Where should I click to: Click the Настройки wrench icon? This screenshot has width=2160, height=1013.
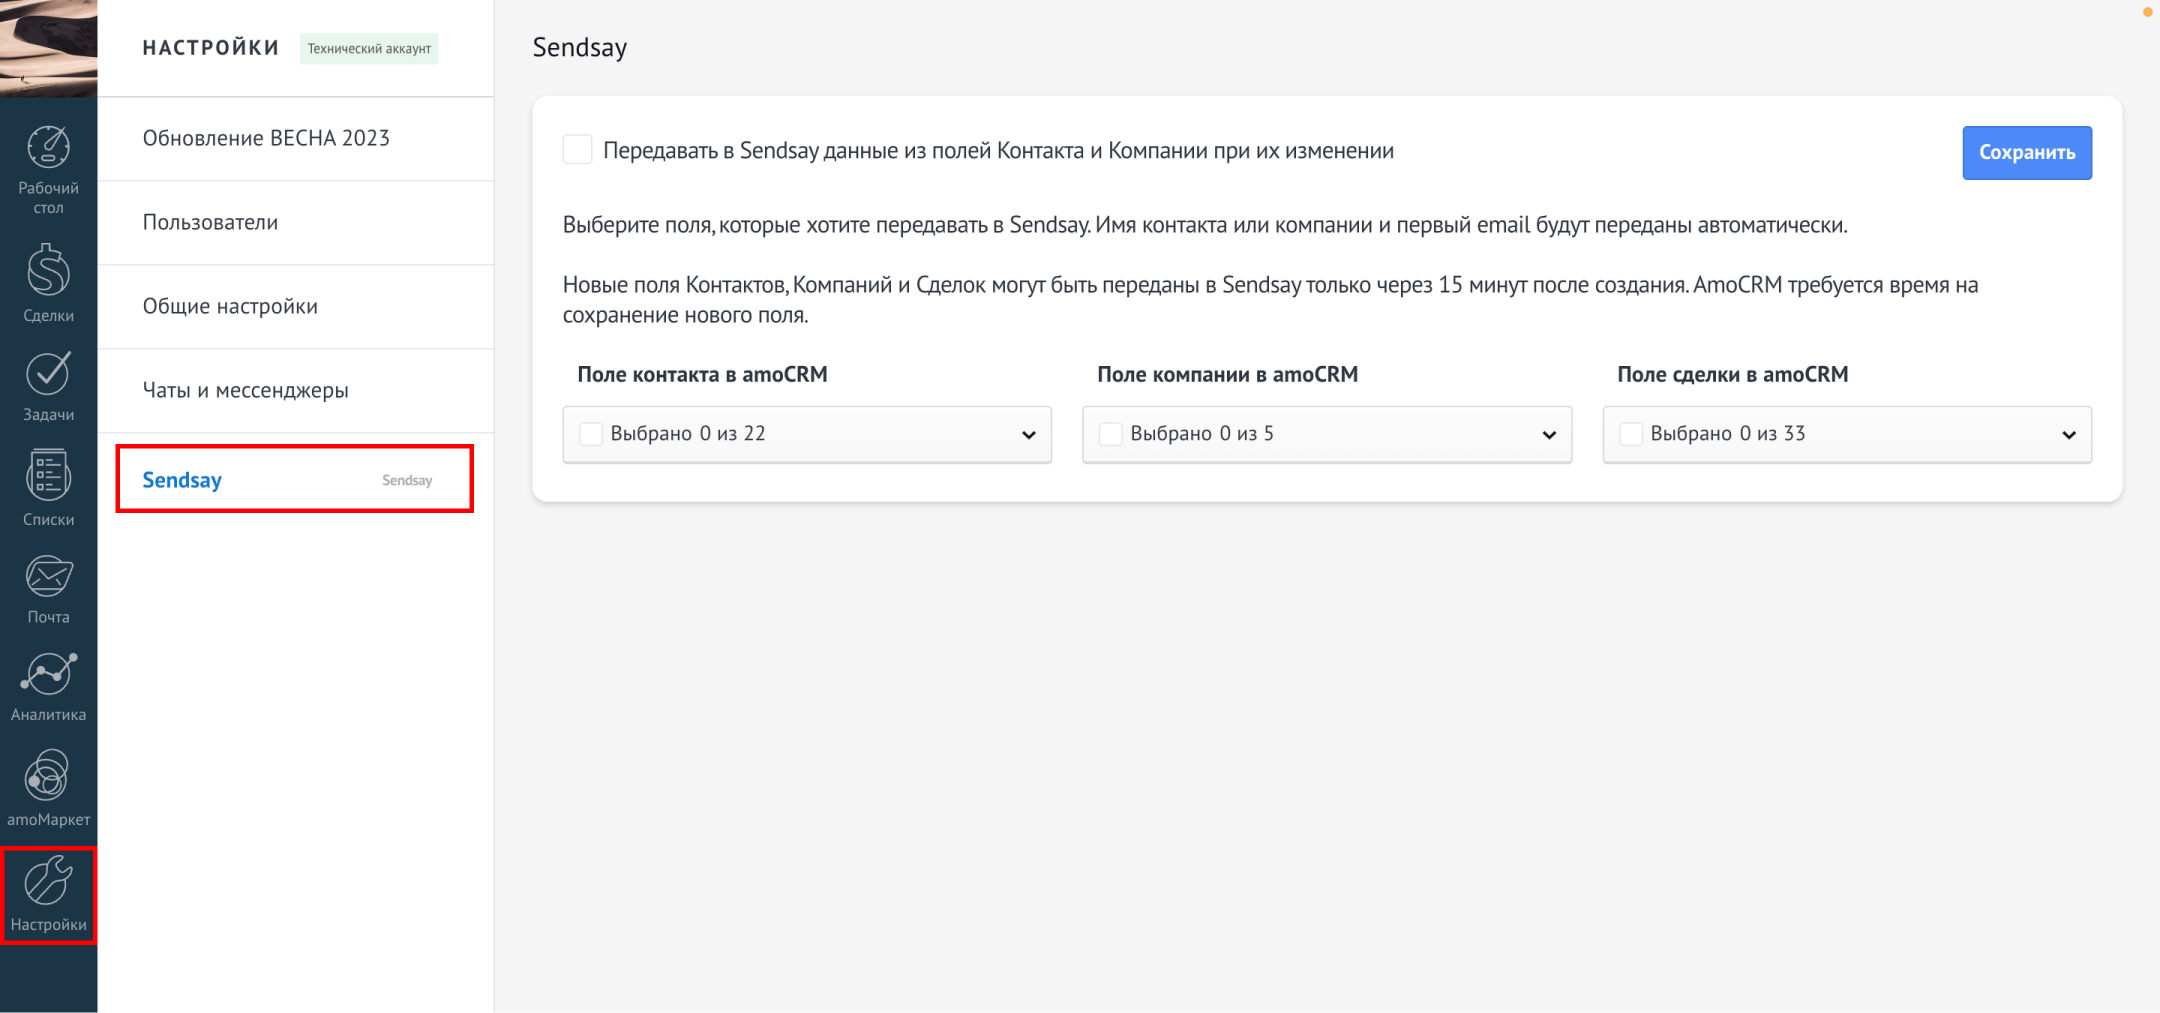pos(48,882)
